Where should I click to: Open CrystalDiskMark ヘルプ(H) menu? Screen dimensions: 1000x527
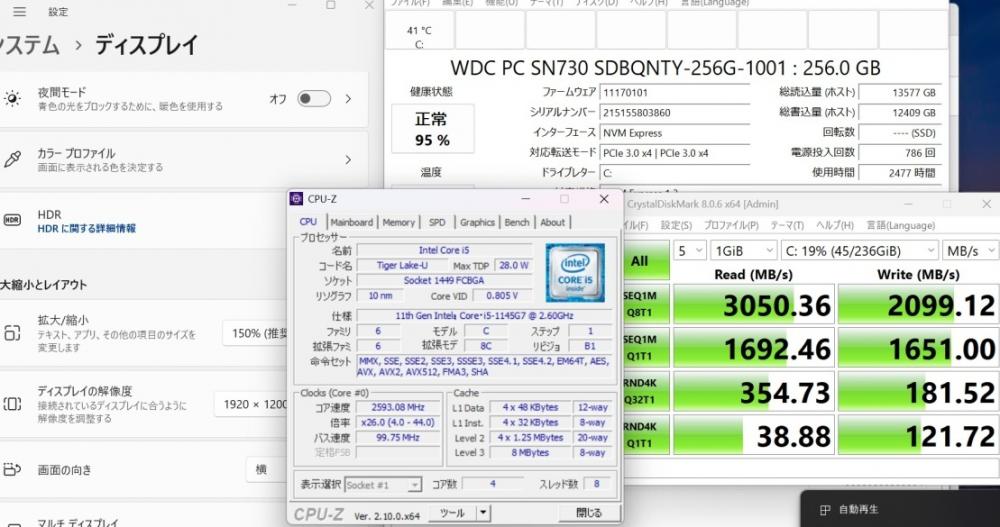click(x=835, y=226)
